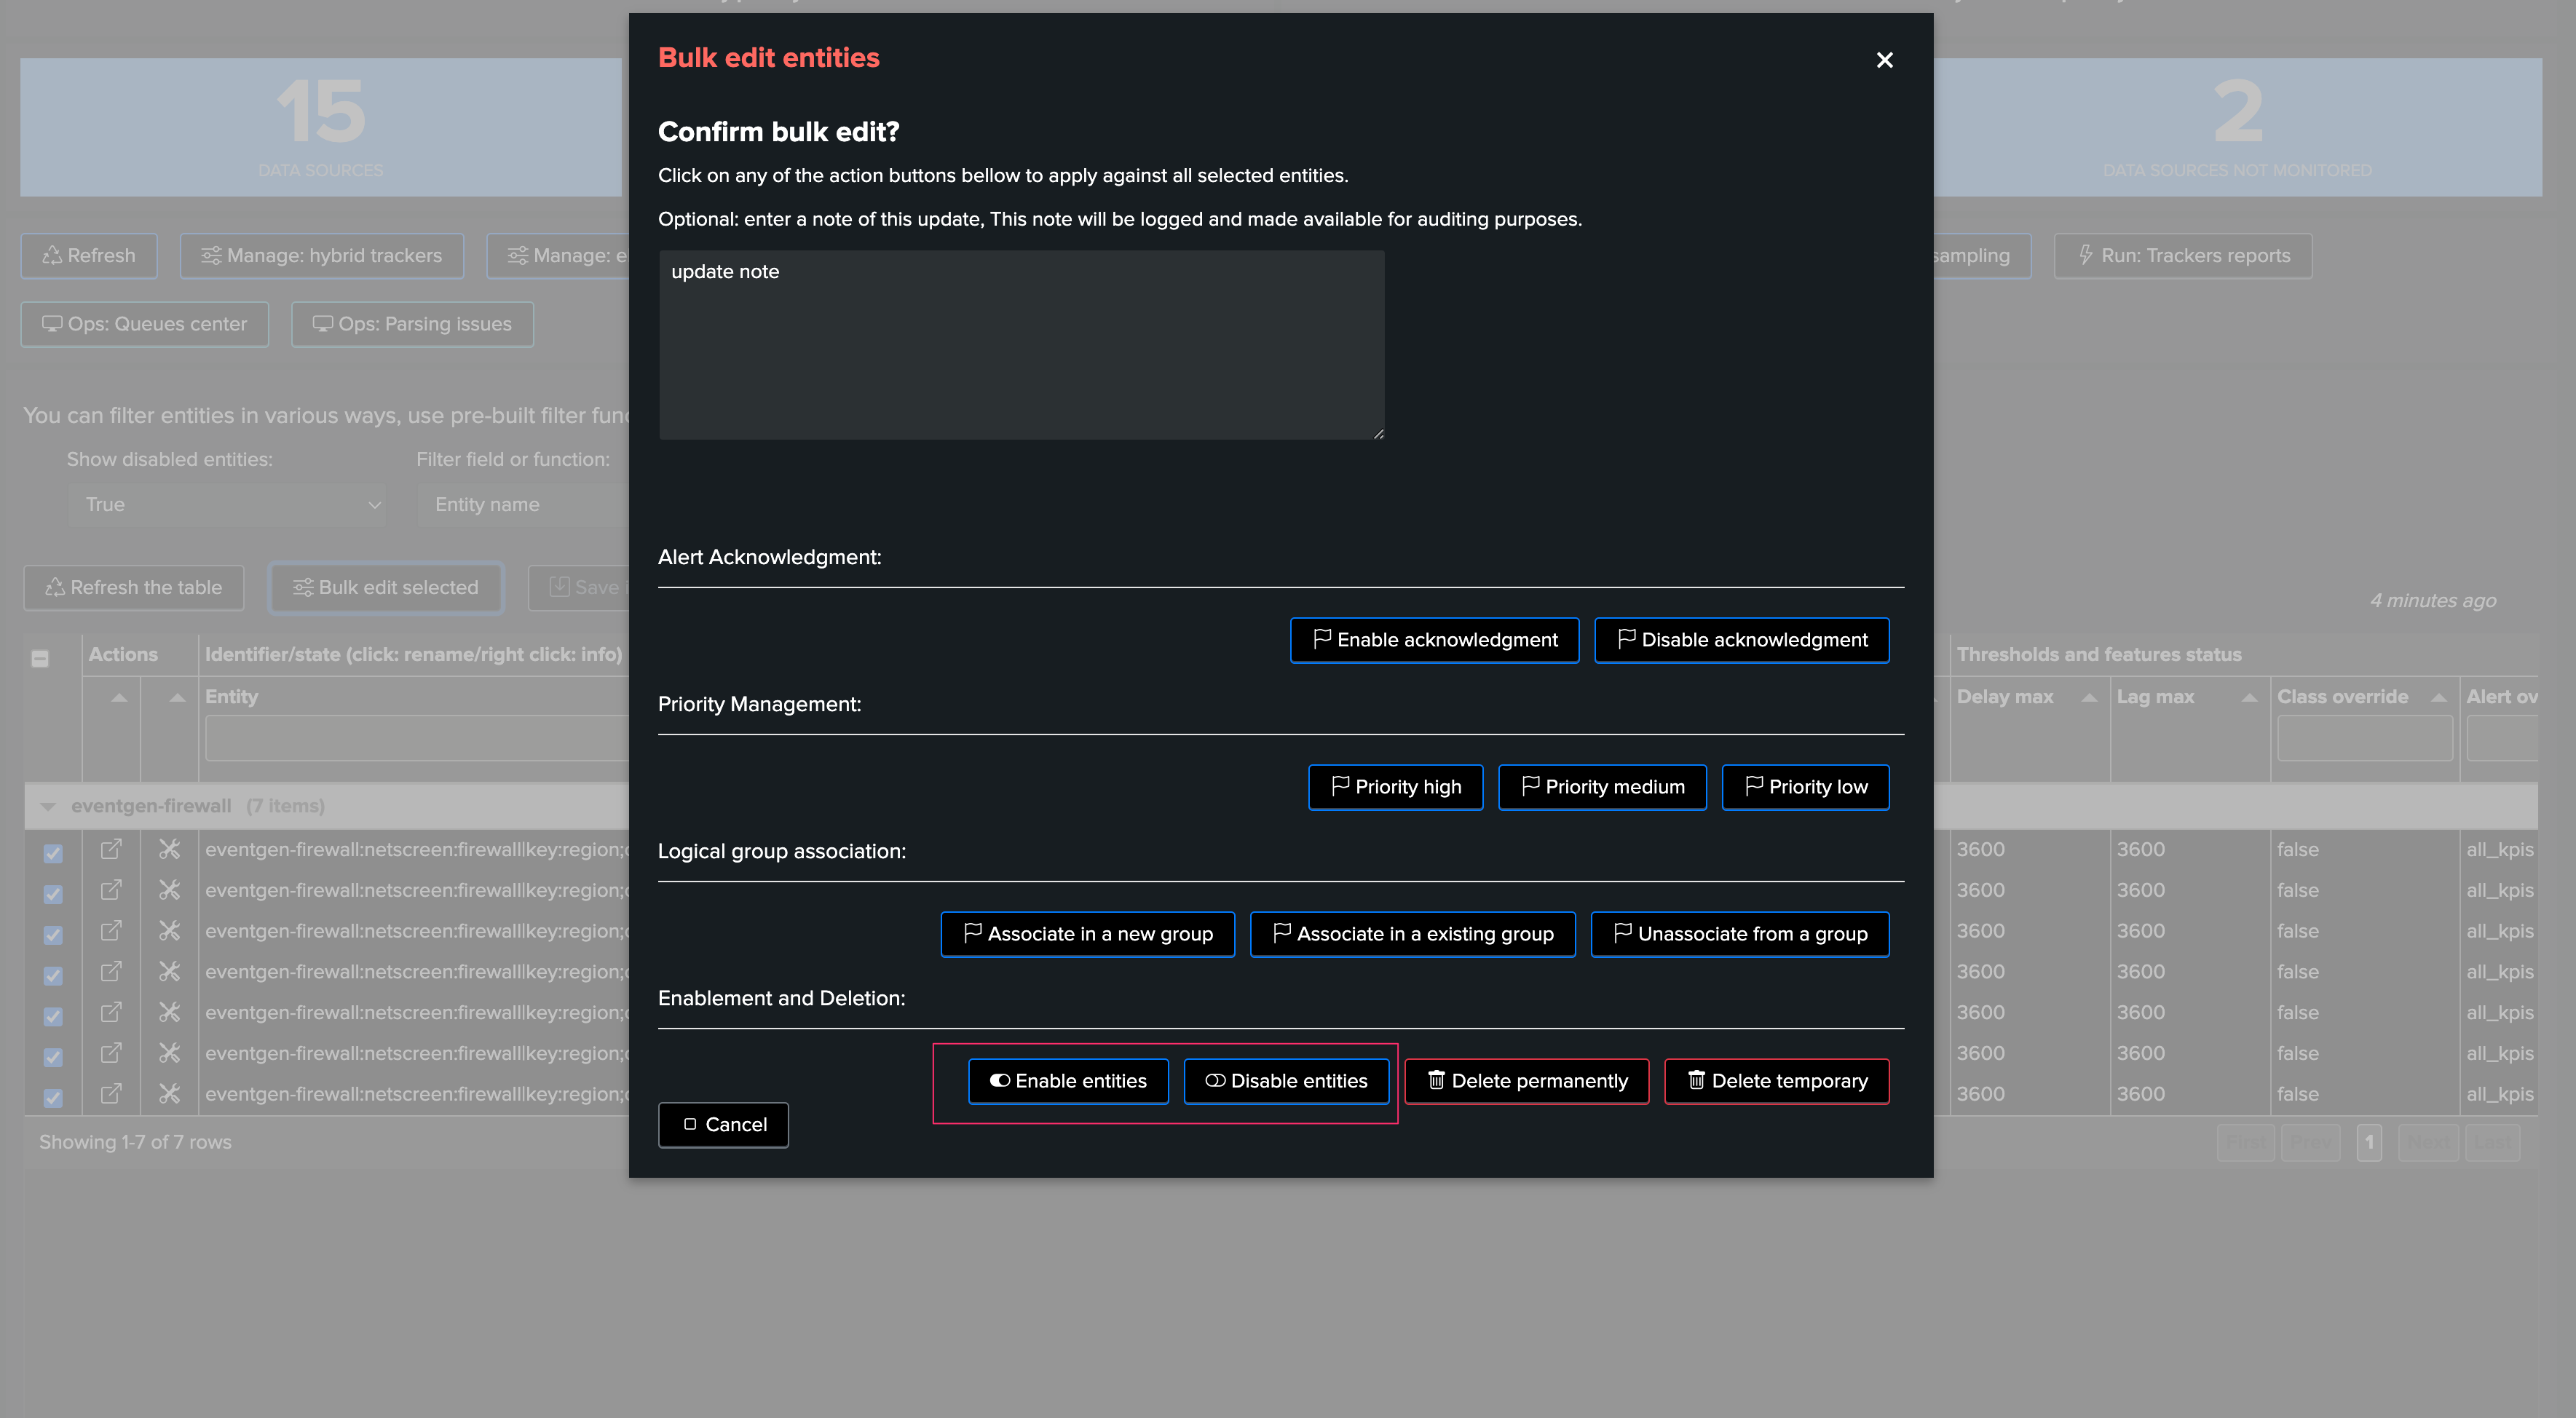Open Ops: Queues center
This screenshot has height=1418, width=2576.
tap(144, 324)
